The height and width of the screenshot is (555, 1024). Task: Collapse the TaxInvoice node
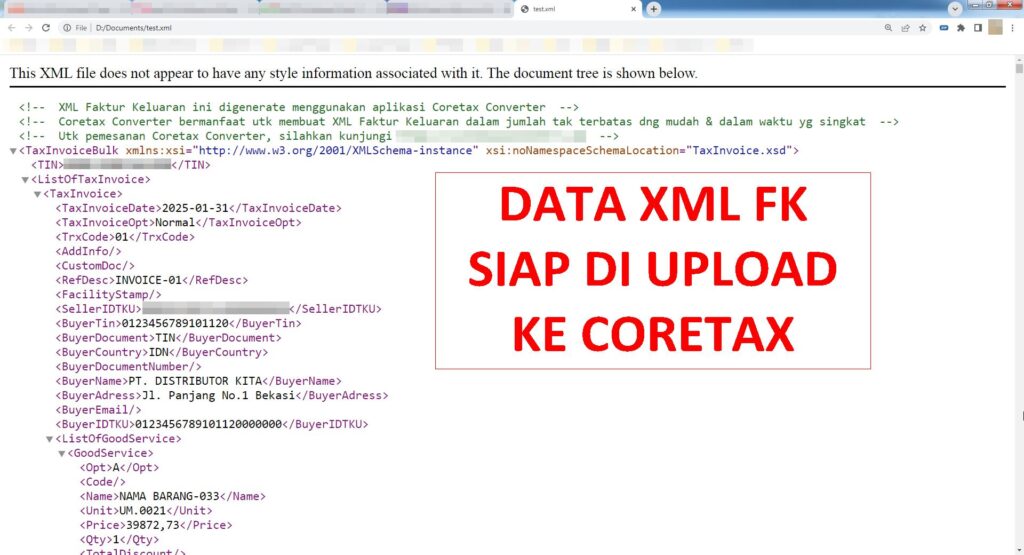click(x=37, y=194)
